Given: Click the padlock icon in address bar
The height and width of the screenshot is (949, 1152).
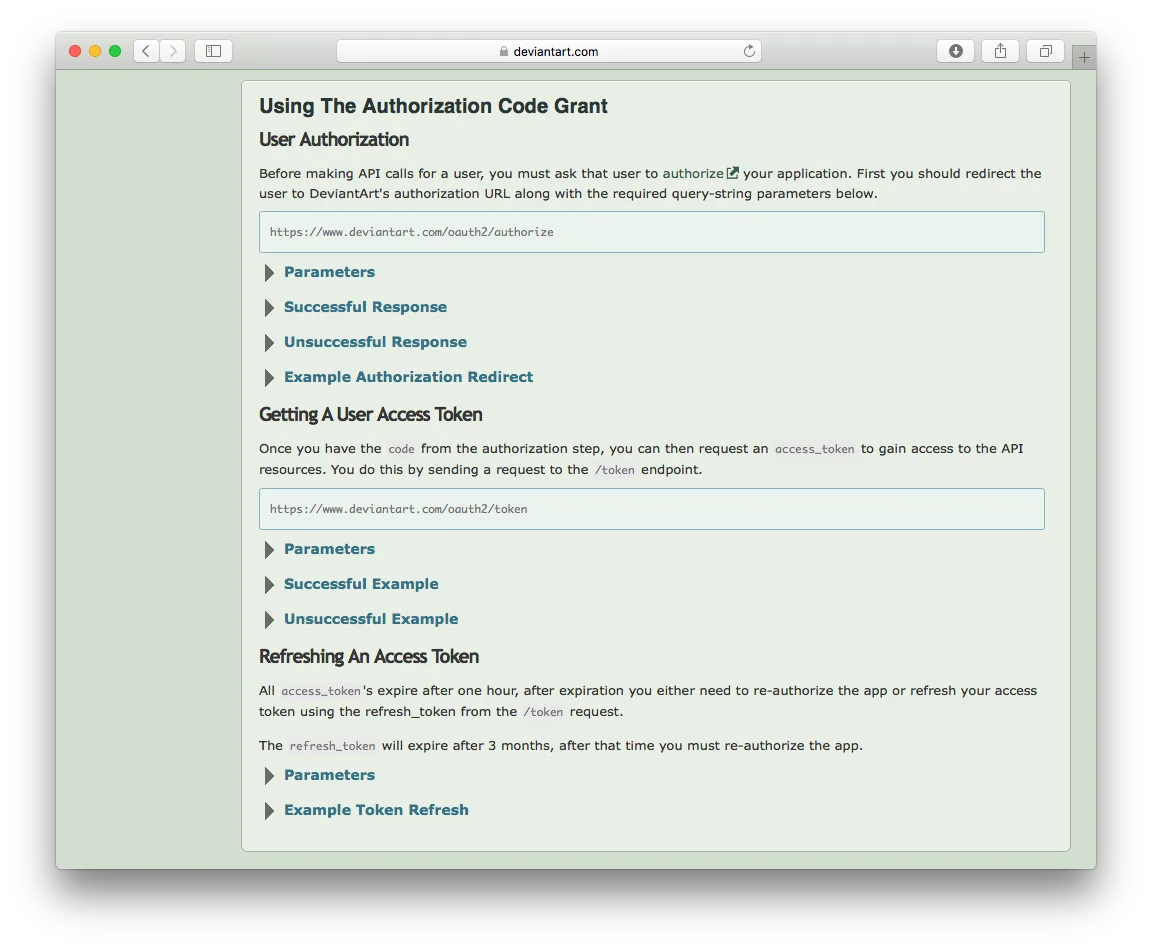Looking at the screenshot, I should tap(503, 51).
